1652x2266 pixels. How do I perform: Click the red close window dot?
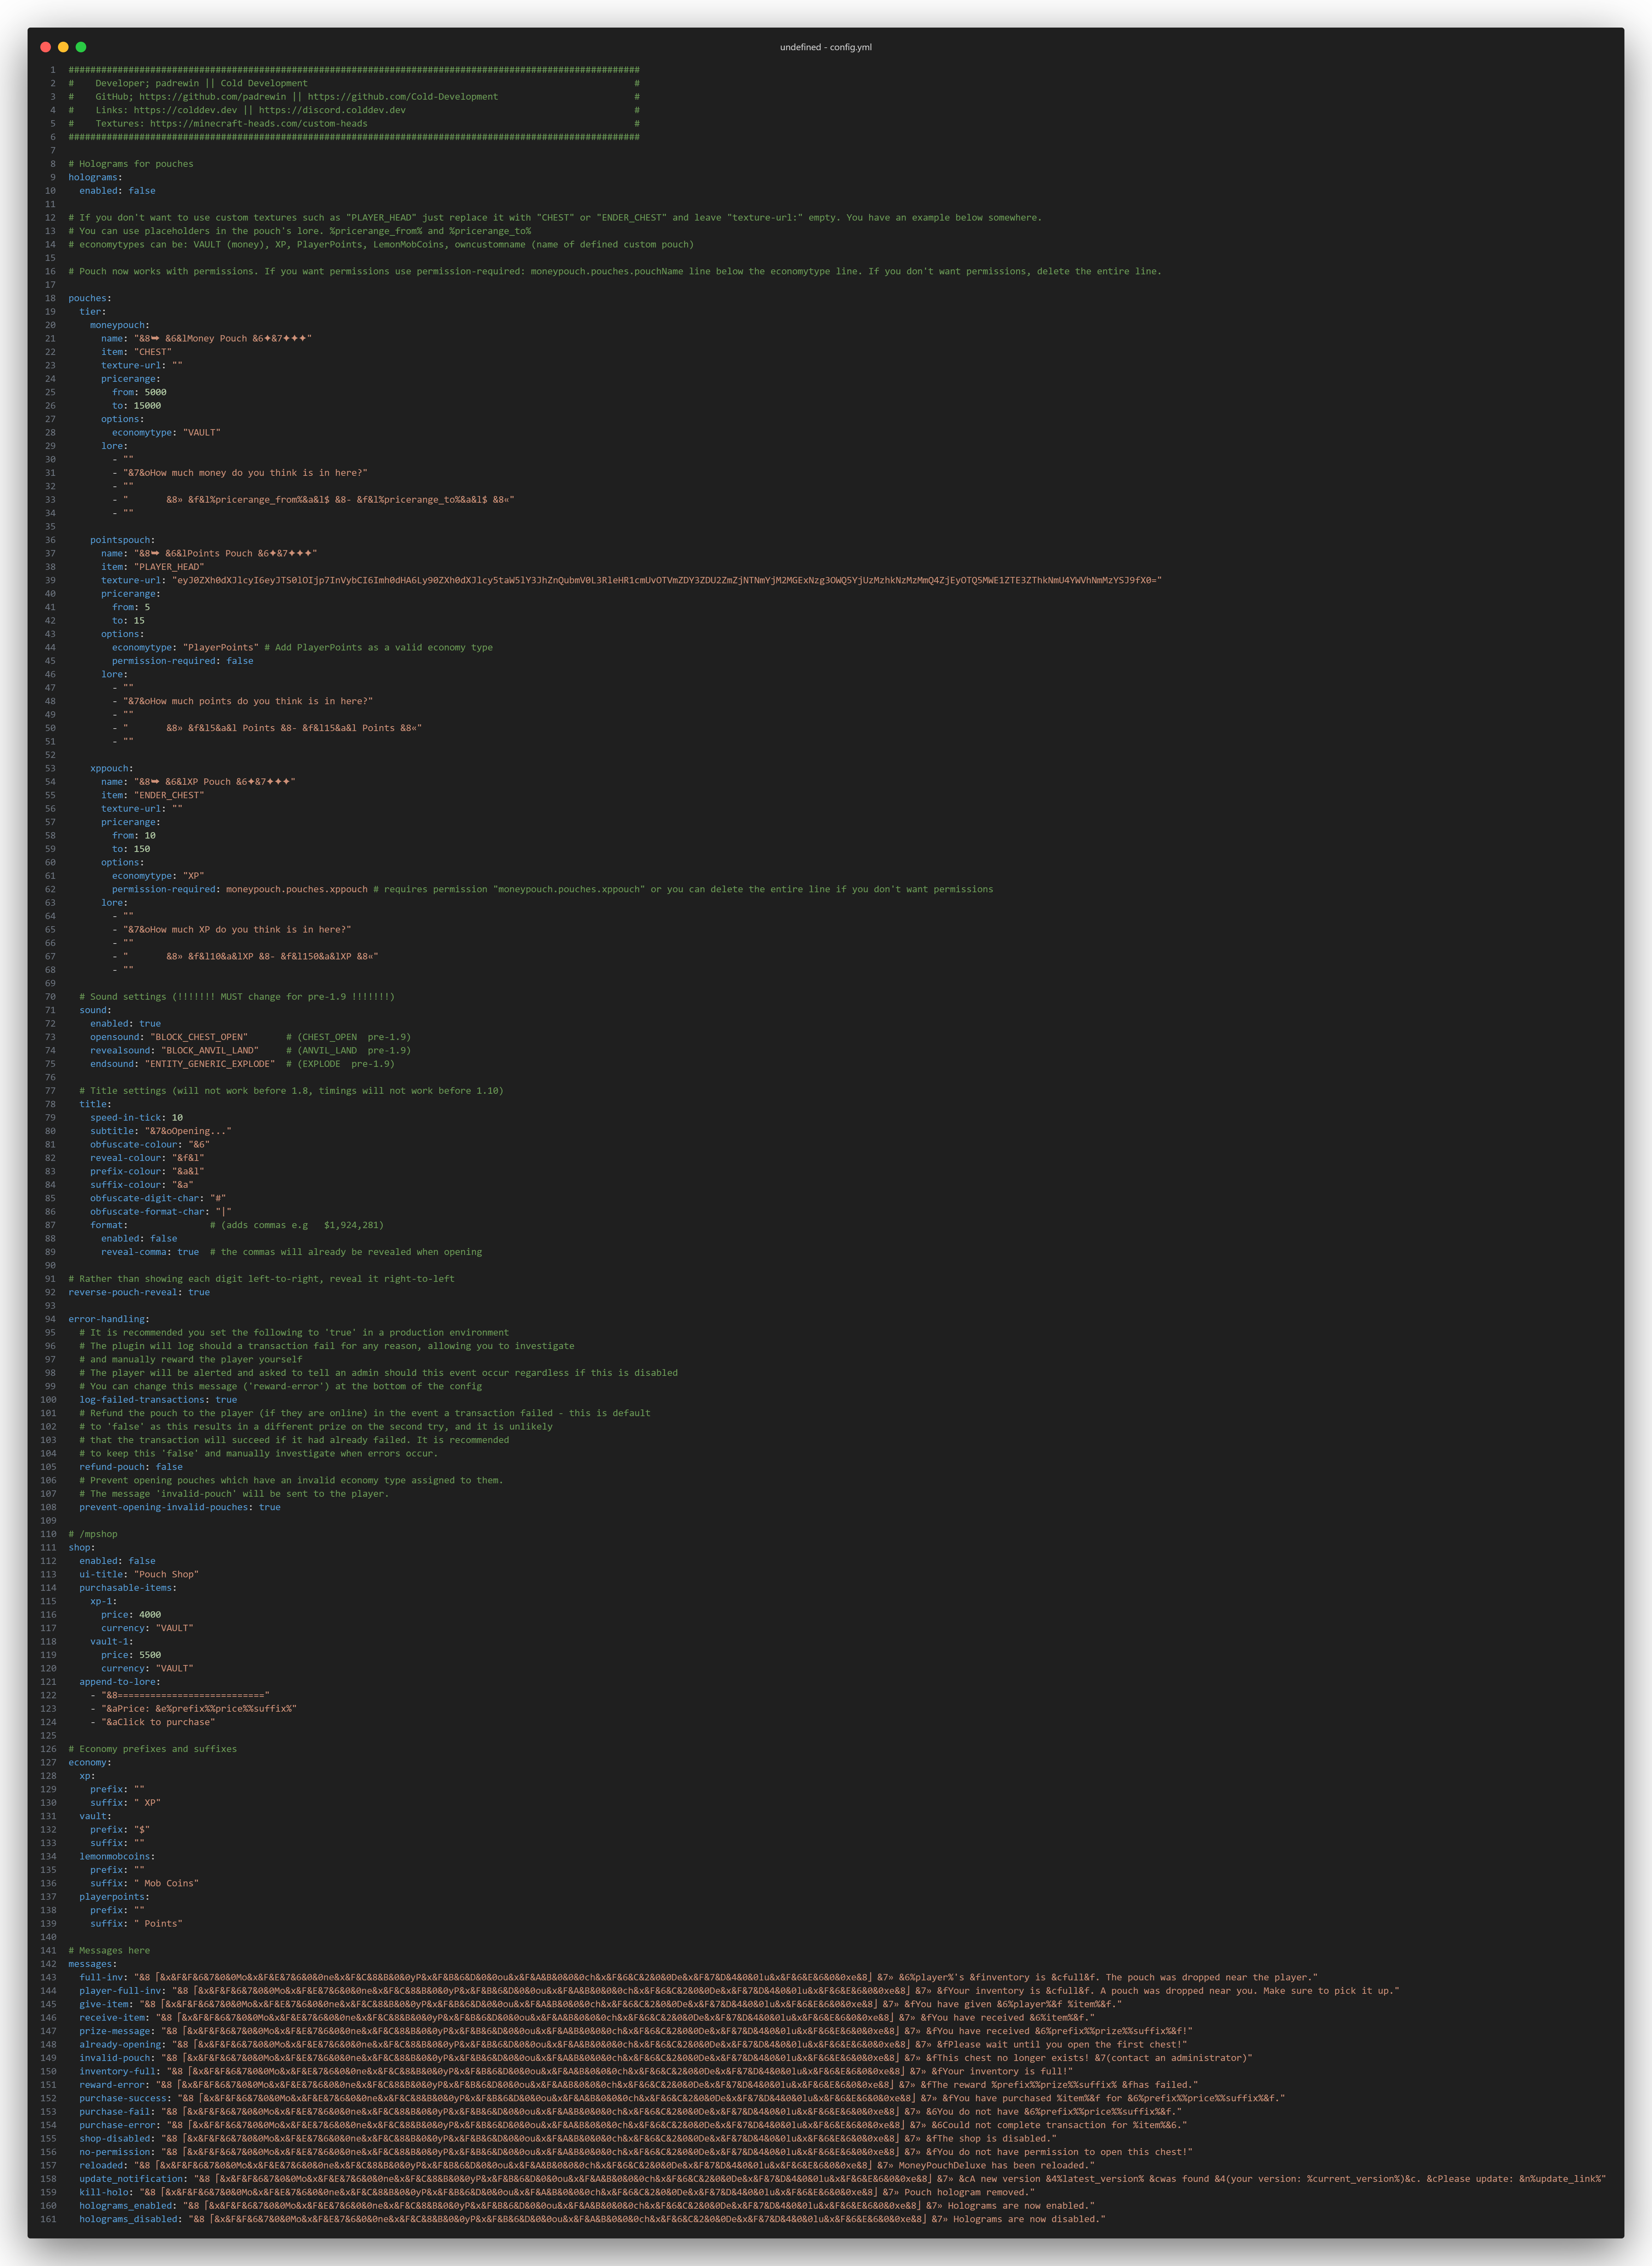pyautogui.click(x=45, y=47)
